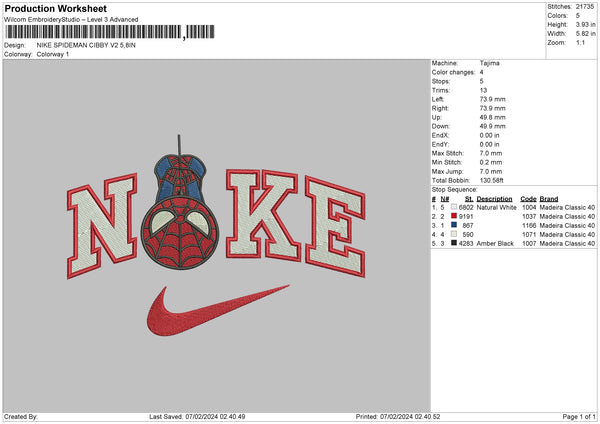Screen dimensions: 600x424
Task: Click the 'Stops:' label
Action: 440,81
